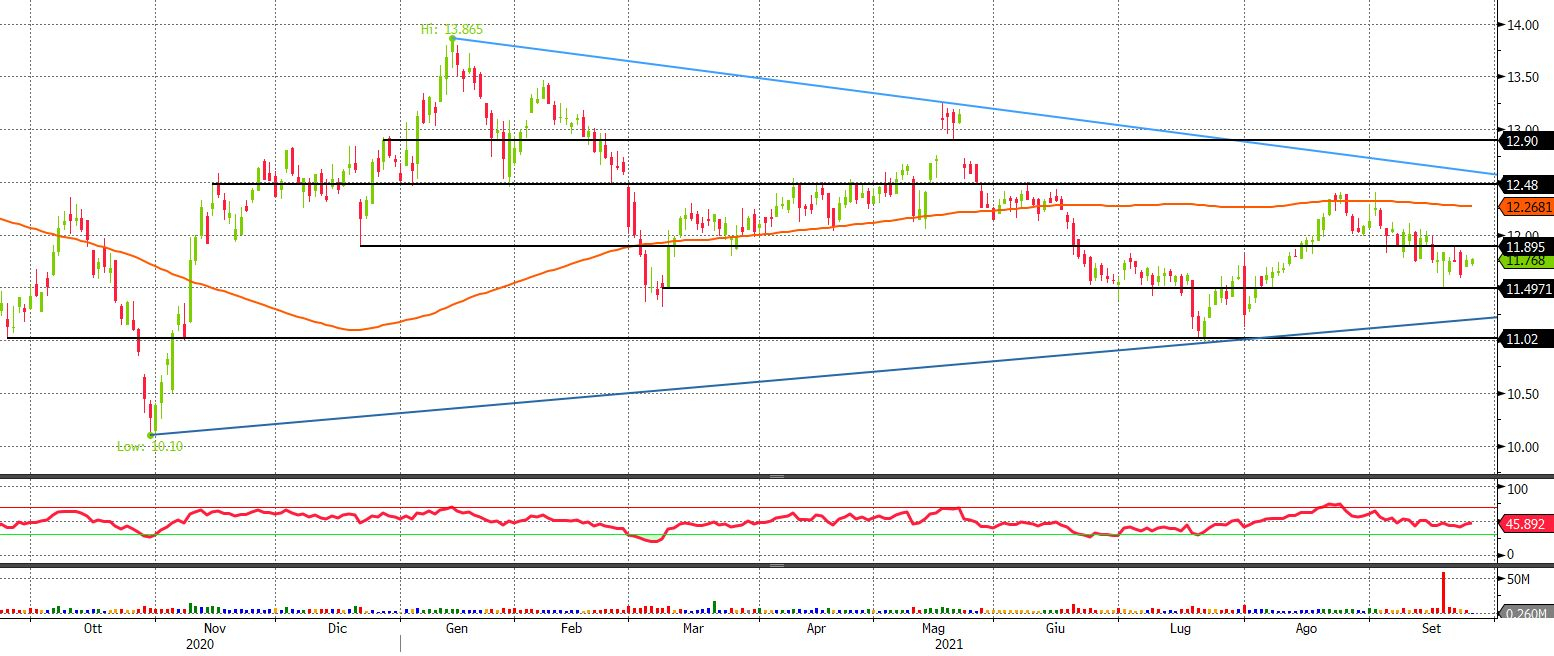Viewport: 1554px width, 656px height.
Task: Click the 10.00 price axis tick
Action: [x=1522, y=447]
